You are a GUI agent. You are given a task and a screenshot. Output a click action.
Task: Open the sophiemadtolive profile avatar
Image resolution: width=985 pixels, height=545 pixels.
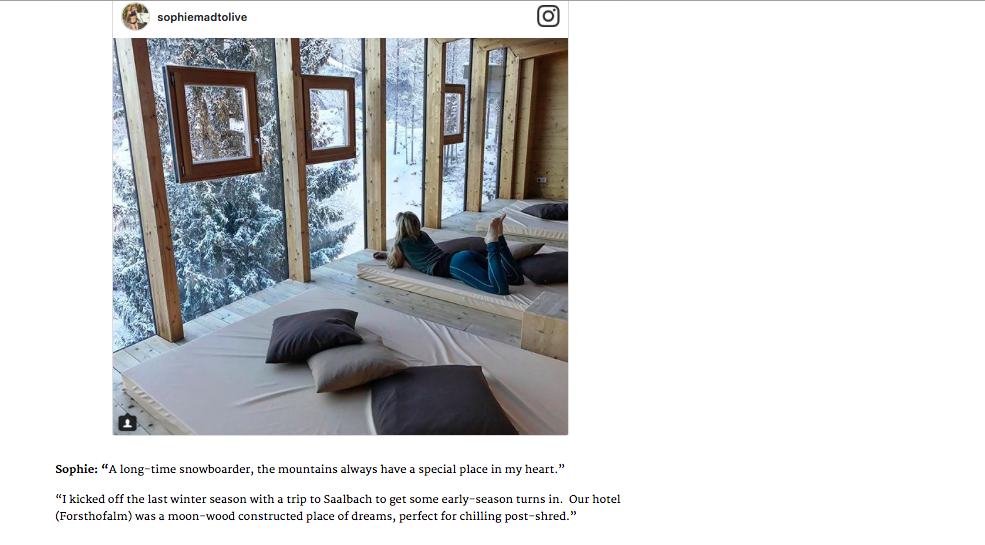pyautogui.click(x=135, y=17)
